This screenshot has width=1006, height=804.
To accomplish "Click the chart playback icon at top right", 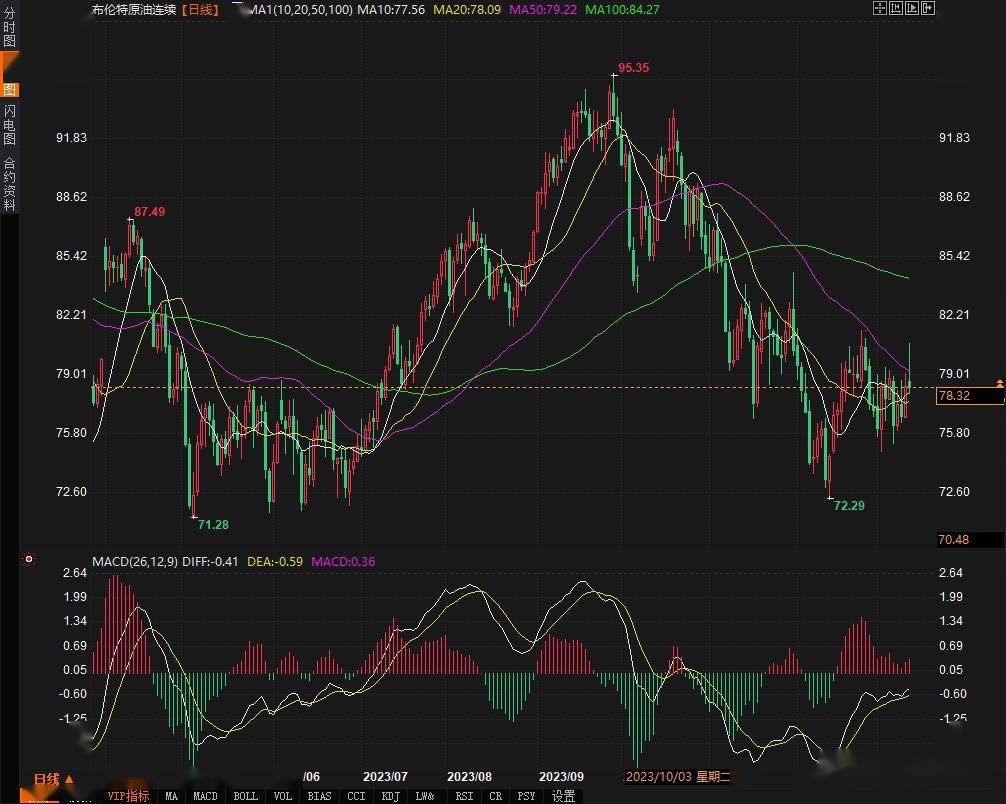I will tap(914, 9).
